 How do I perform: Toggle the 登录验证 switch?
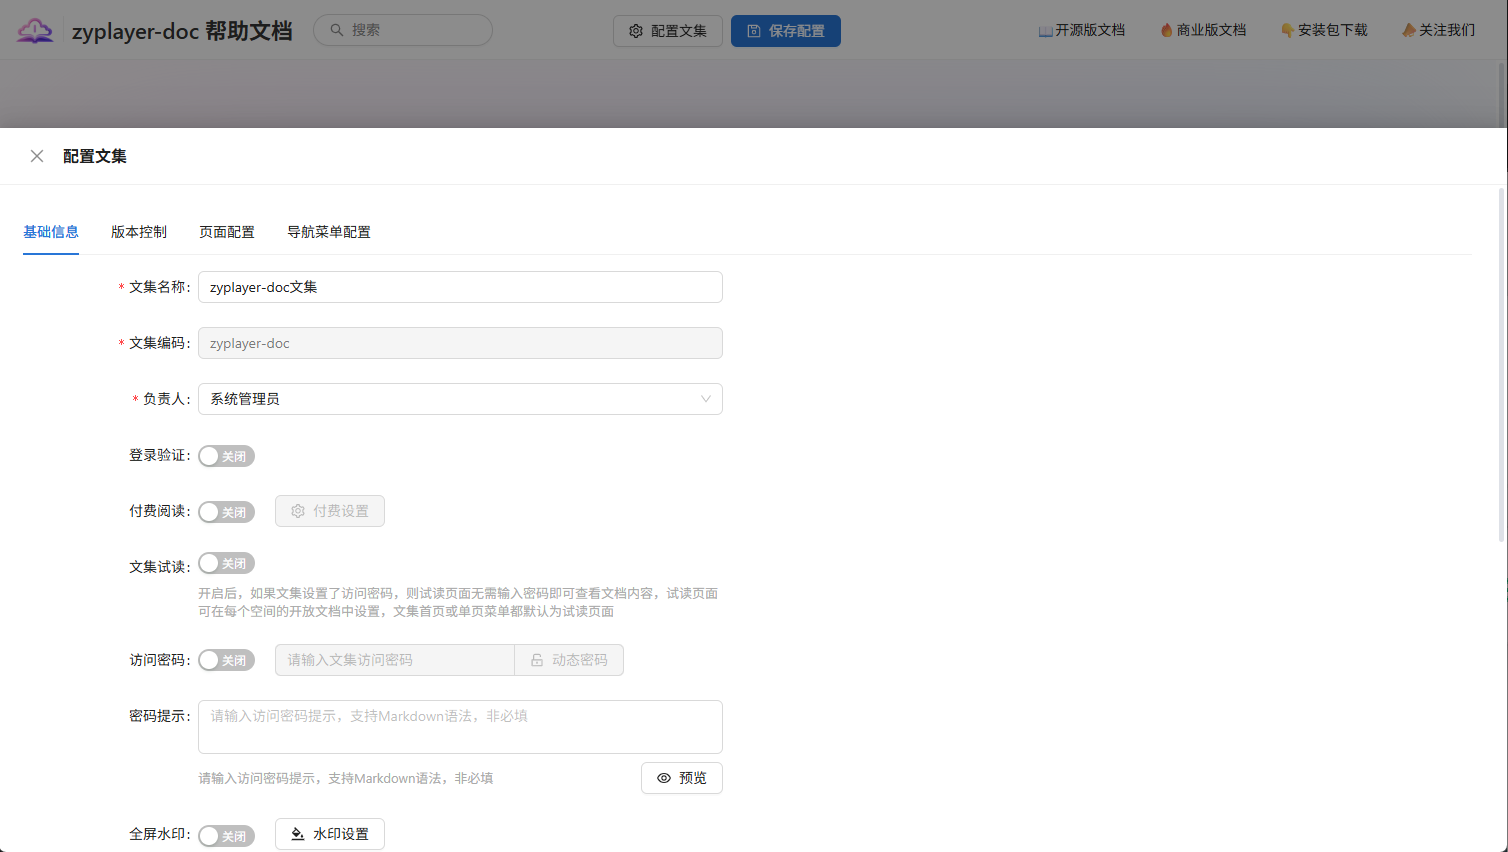(x=227, y=456)
